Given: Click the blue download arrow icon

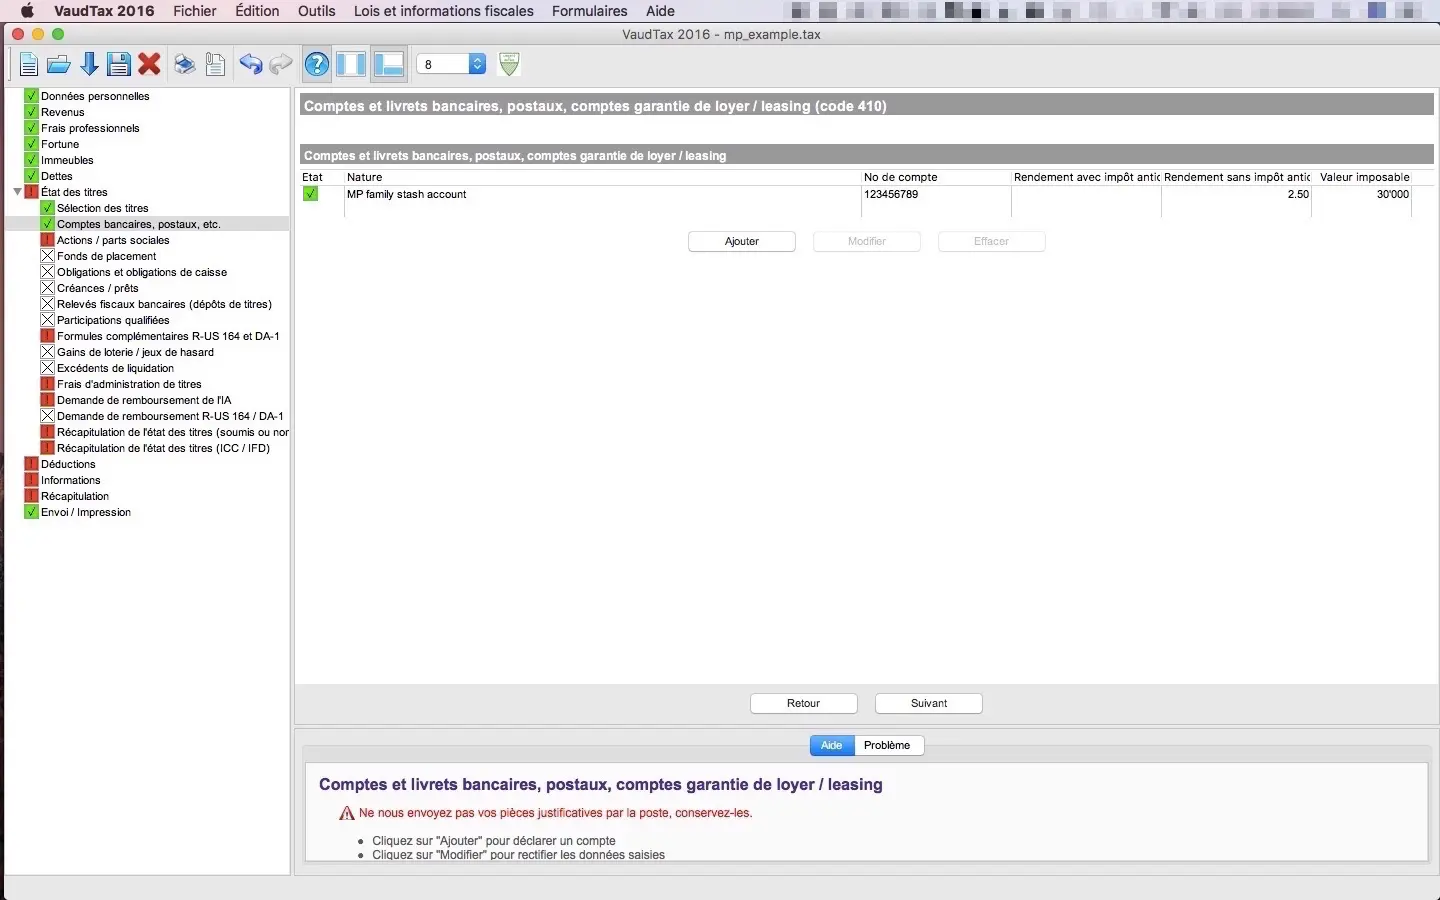Looking at the screenshot, I should pos(89,65).
